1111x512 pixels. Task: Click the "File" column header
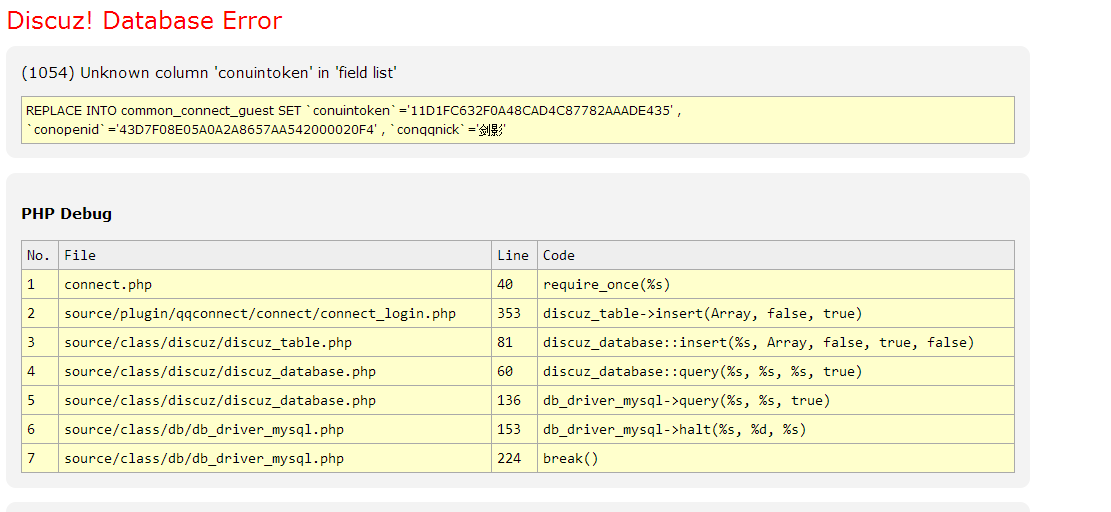(x=80, y=255)
